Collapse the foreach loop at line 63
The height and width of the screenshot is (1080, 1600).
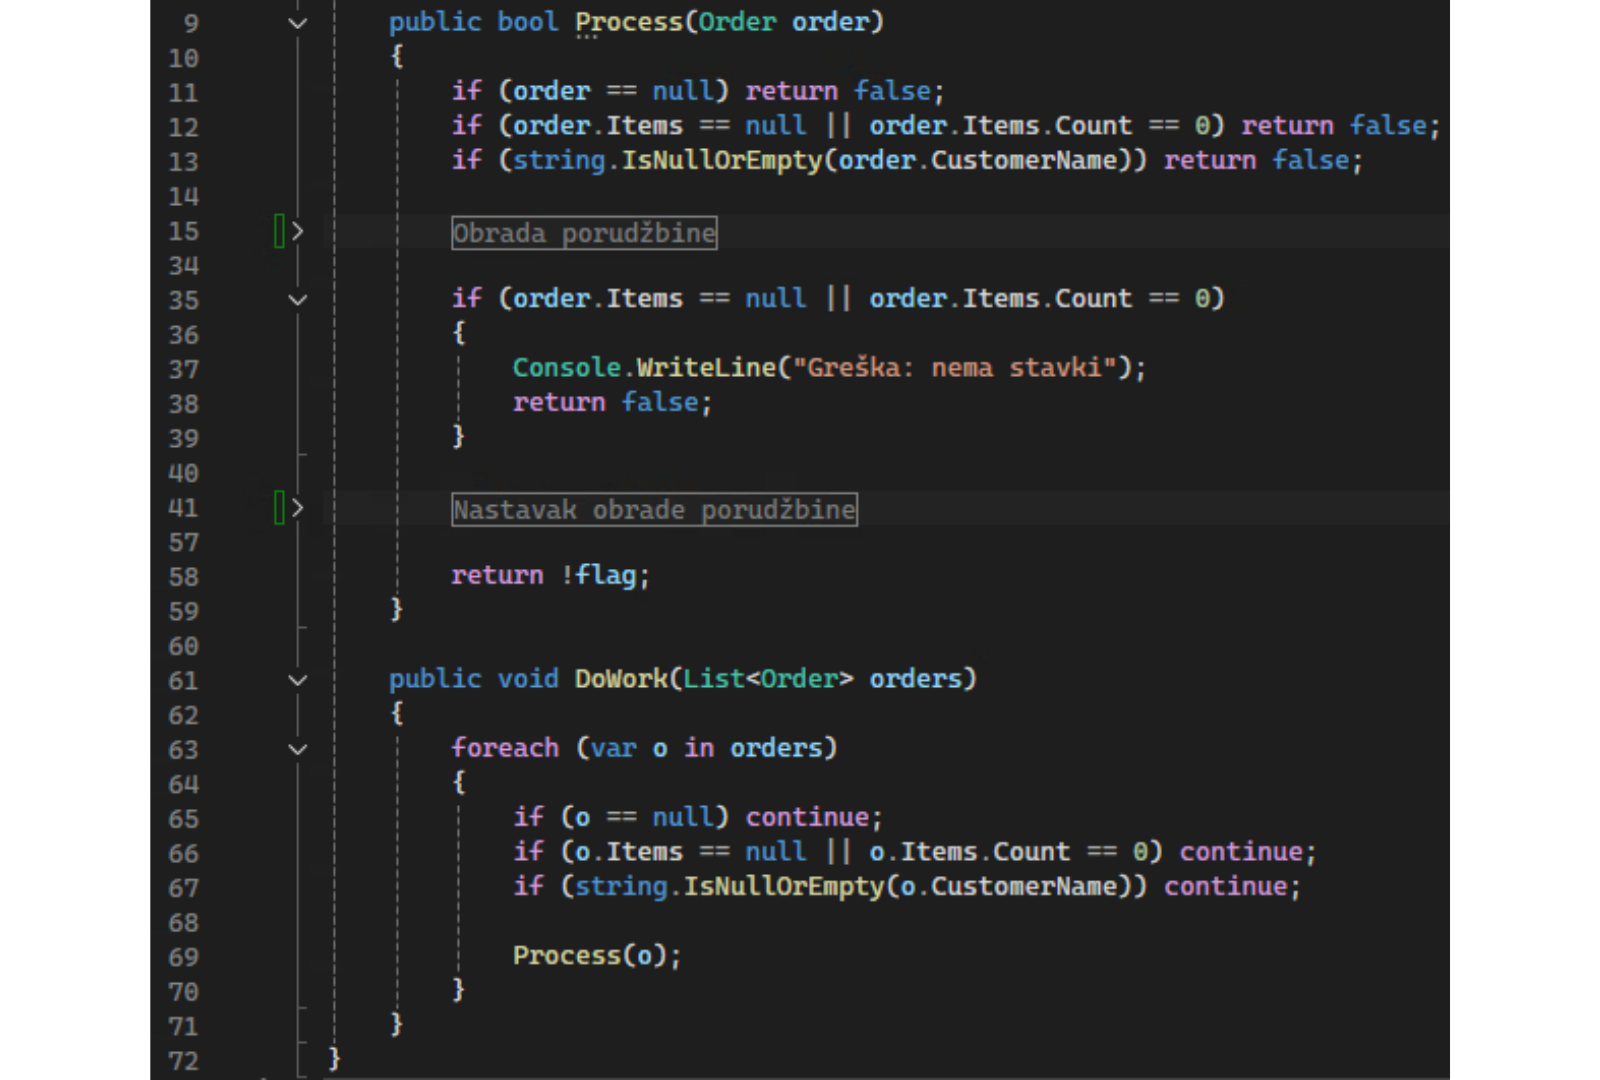tap(297, 750)
